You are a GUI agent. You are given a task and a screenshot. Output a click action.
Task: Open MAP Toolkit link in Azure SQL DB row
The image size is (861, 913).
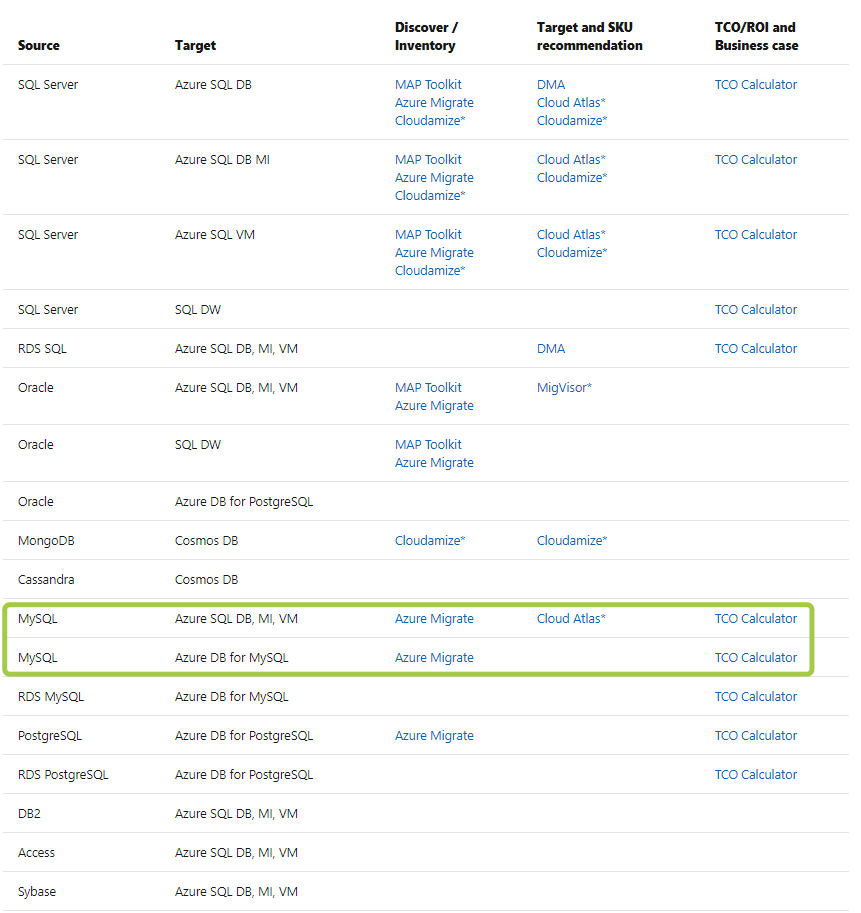point(428,84)
